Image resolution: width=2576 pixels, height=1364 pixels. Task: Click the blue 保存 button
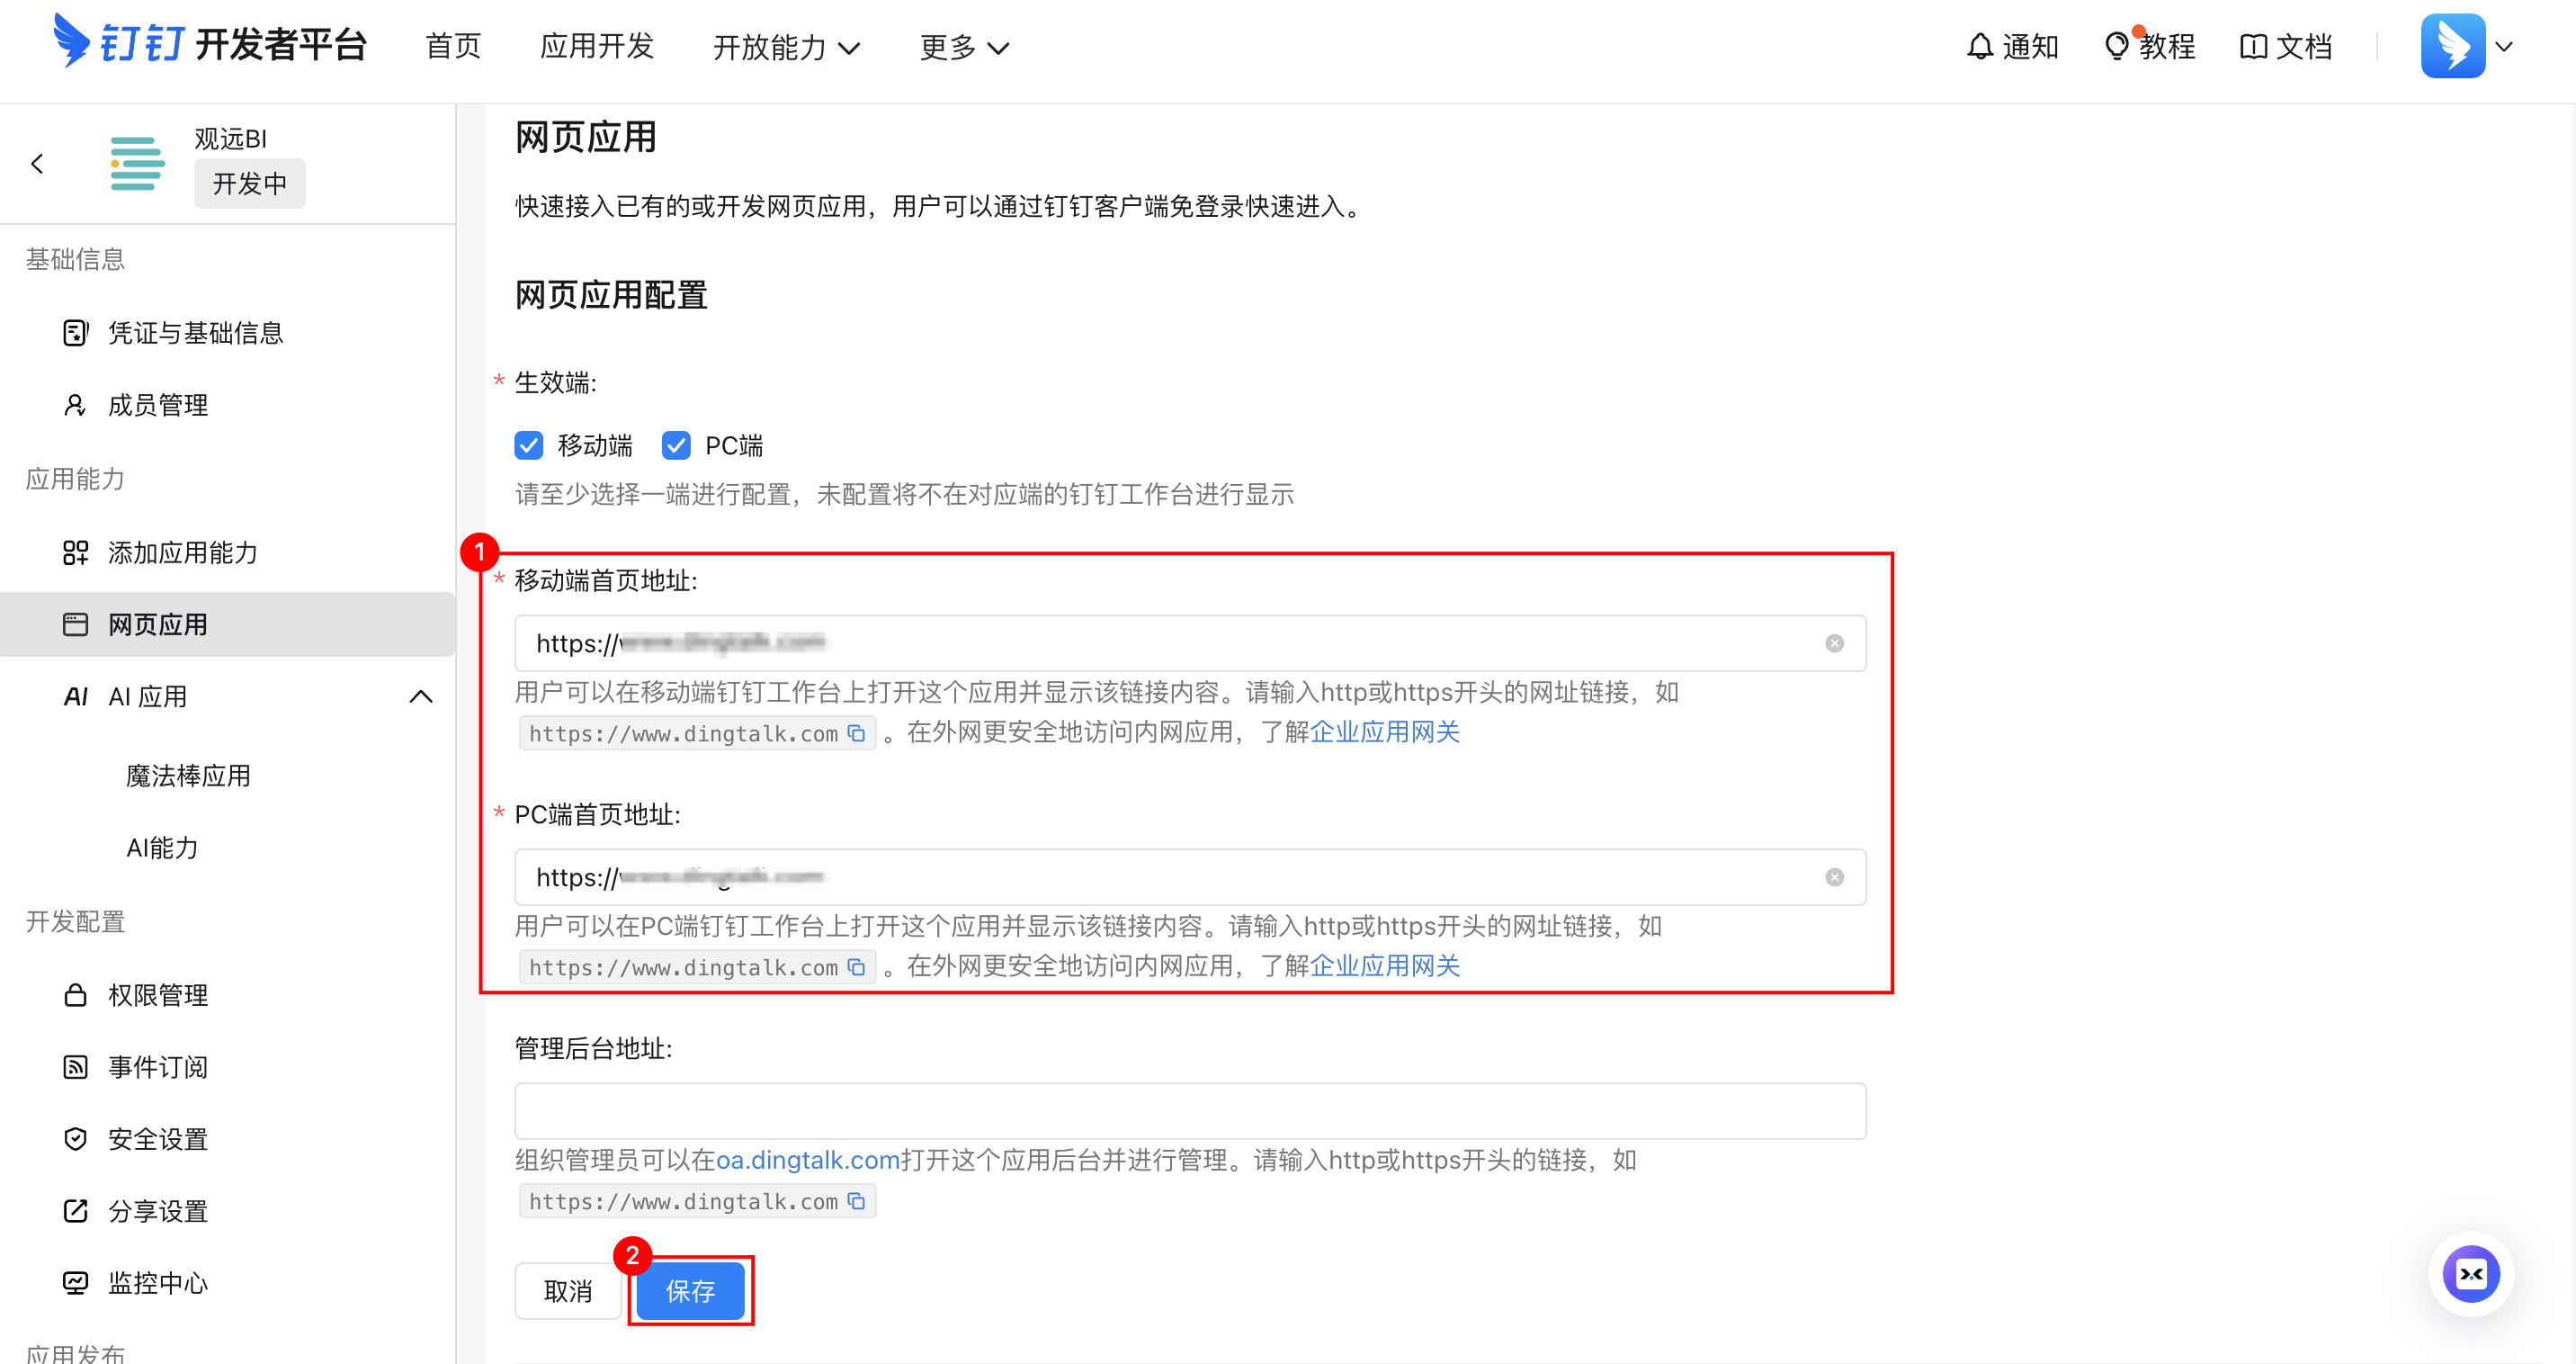(x=690, y=1291)
